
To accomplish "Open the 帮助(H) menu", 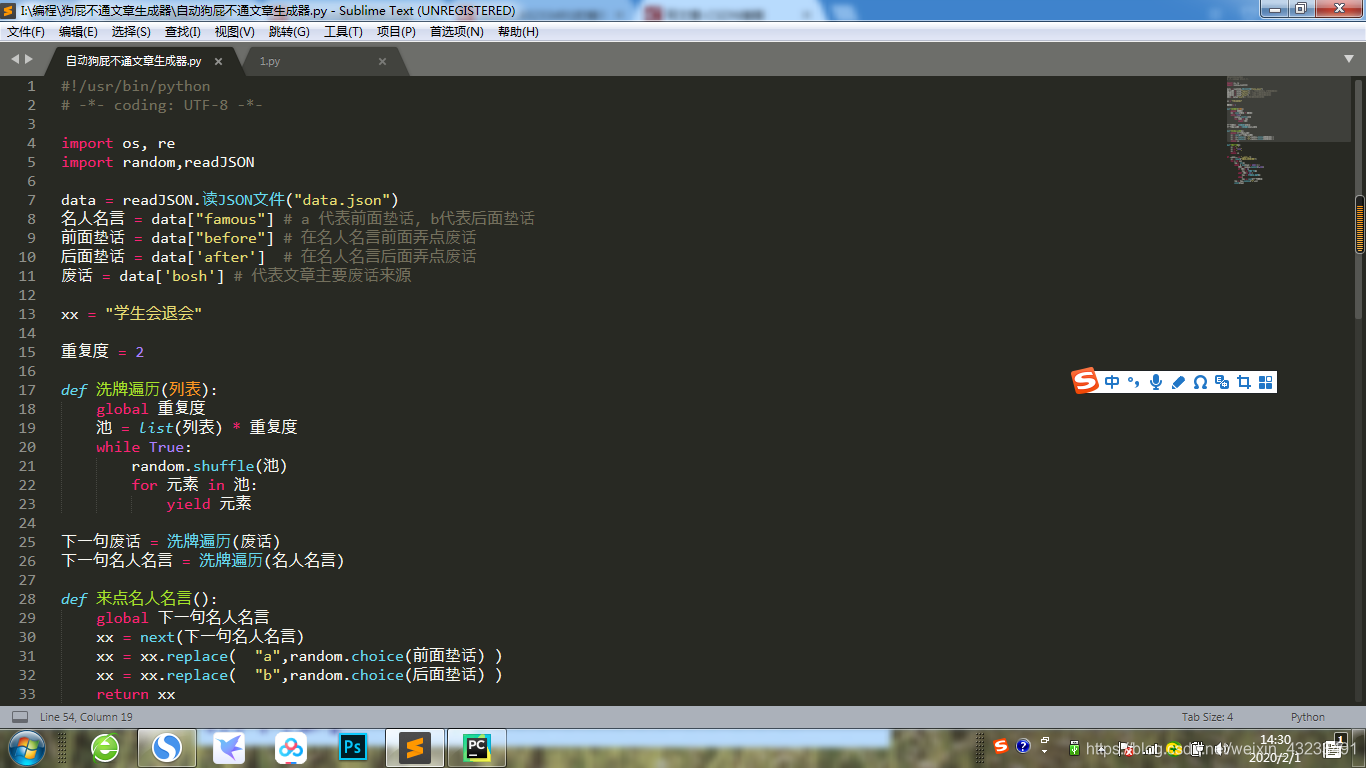I will (518, 32).
